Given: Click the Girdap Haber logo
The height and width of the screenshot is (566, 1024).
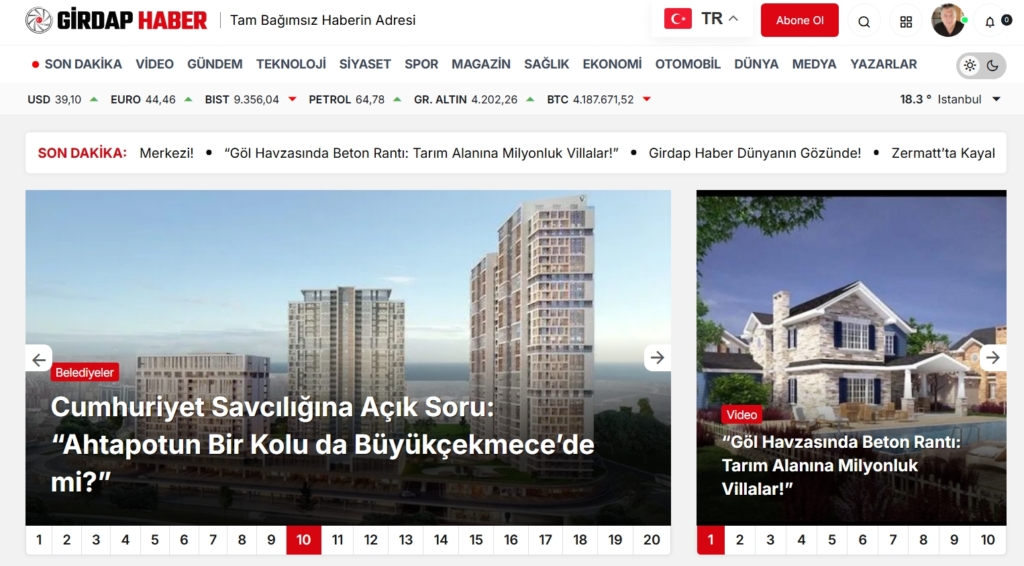Looking at the screenshot, I should click(116, 20).
